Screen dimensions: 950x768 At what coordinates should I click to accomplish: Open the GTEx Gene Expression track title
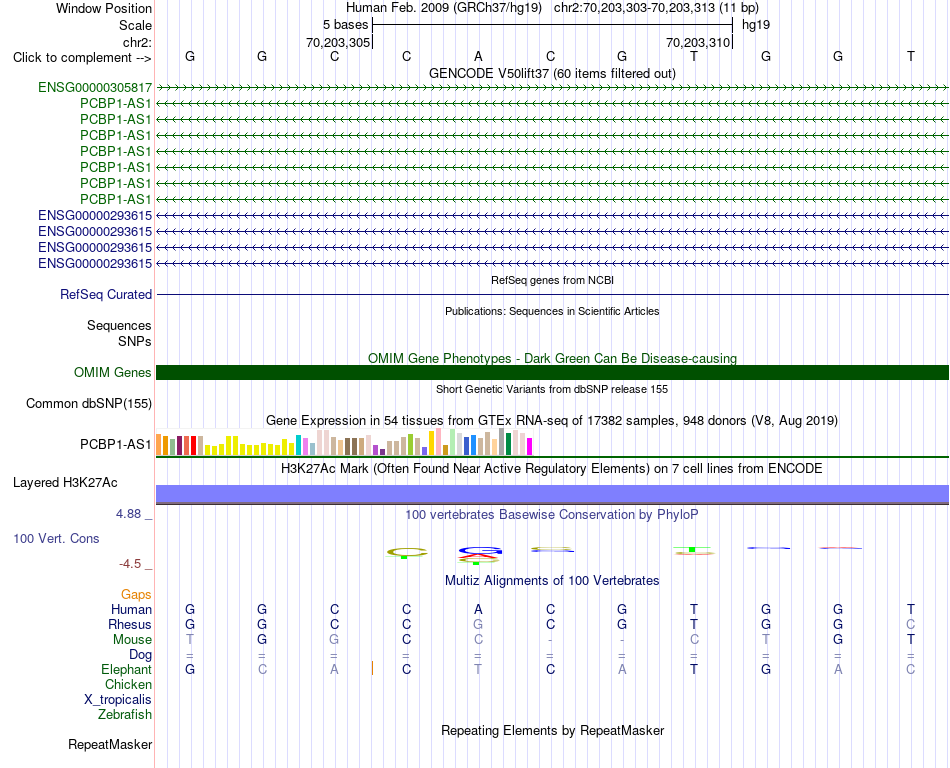pos(552,420)
